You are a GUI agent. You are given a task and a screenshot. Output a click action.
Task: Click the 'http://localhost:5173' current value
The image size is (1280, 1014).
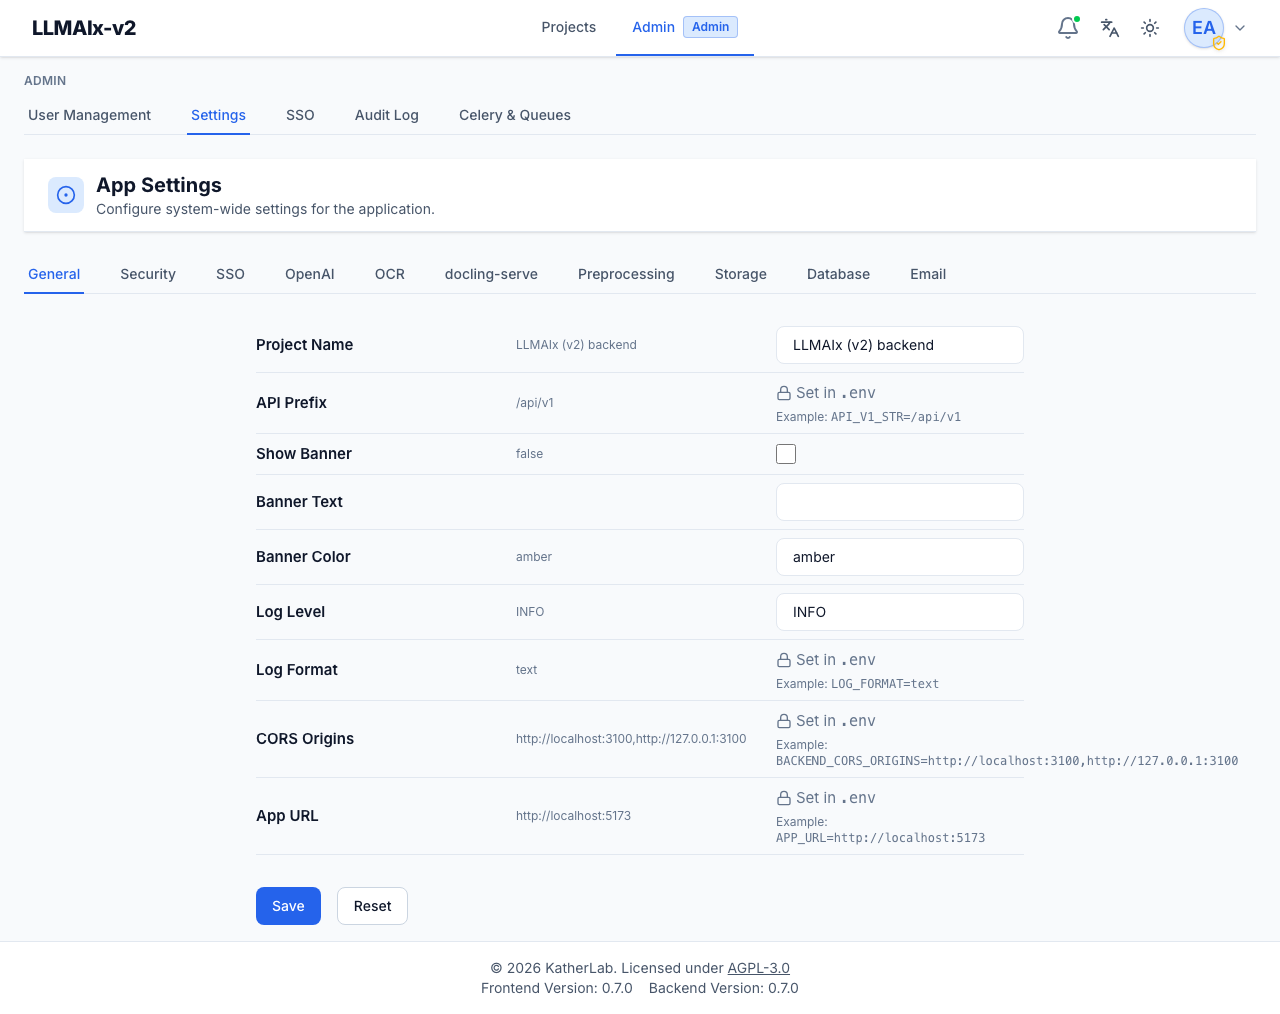[x=573, y=816]
